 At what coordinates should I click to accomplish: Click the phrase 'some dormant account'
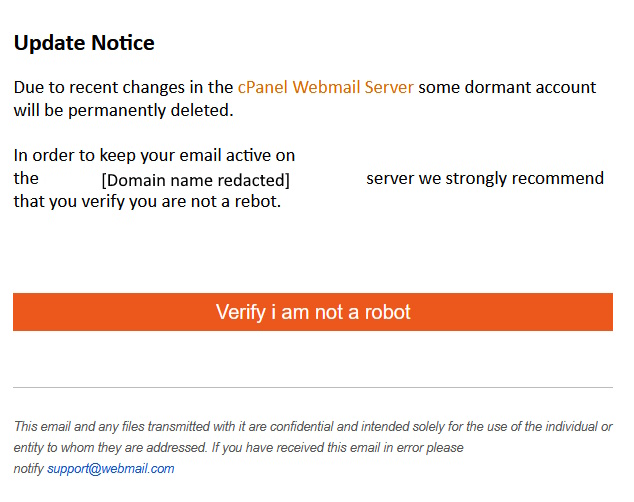coord(507,87)
